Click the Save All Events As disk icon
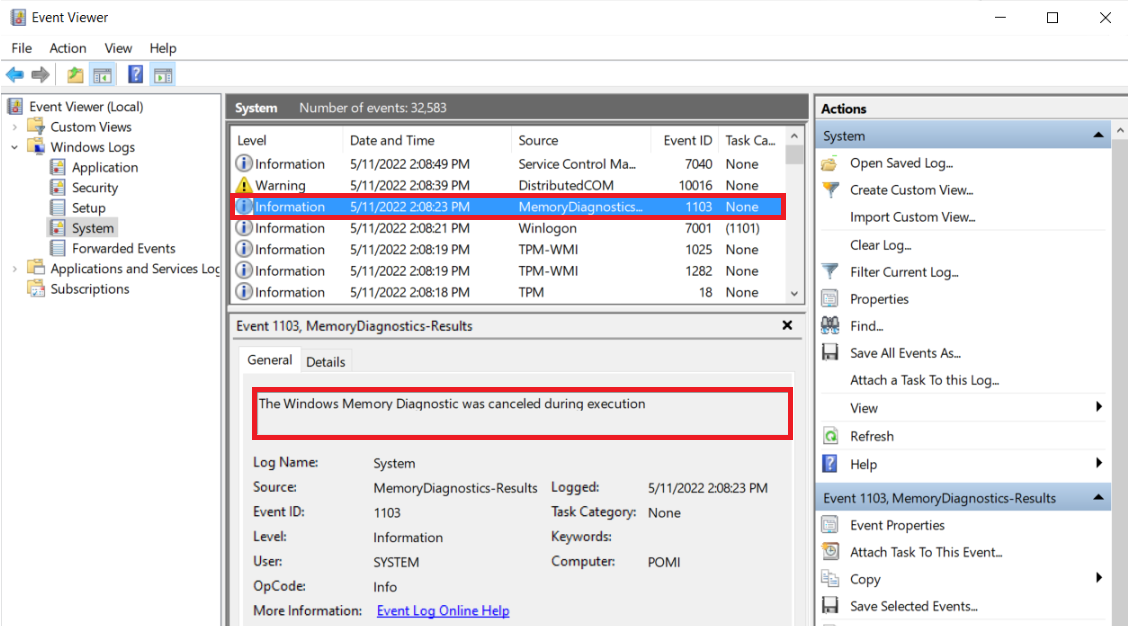 [x=830, y=353]
